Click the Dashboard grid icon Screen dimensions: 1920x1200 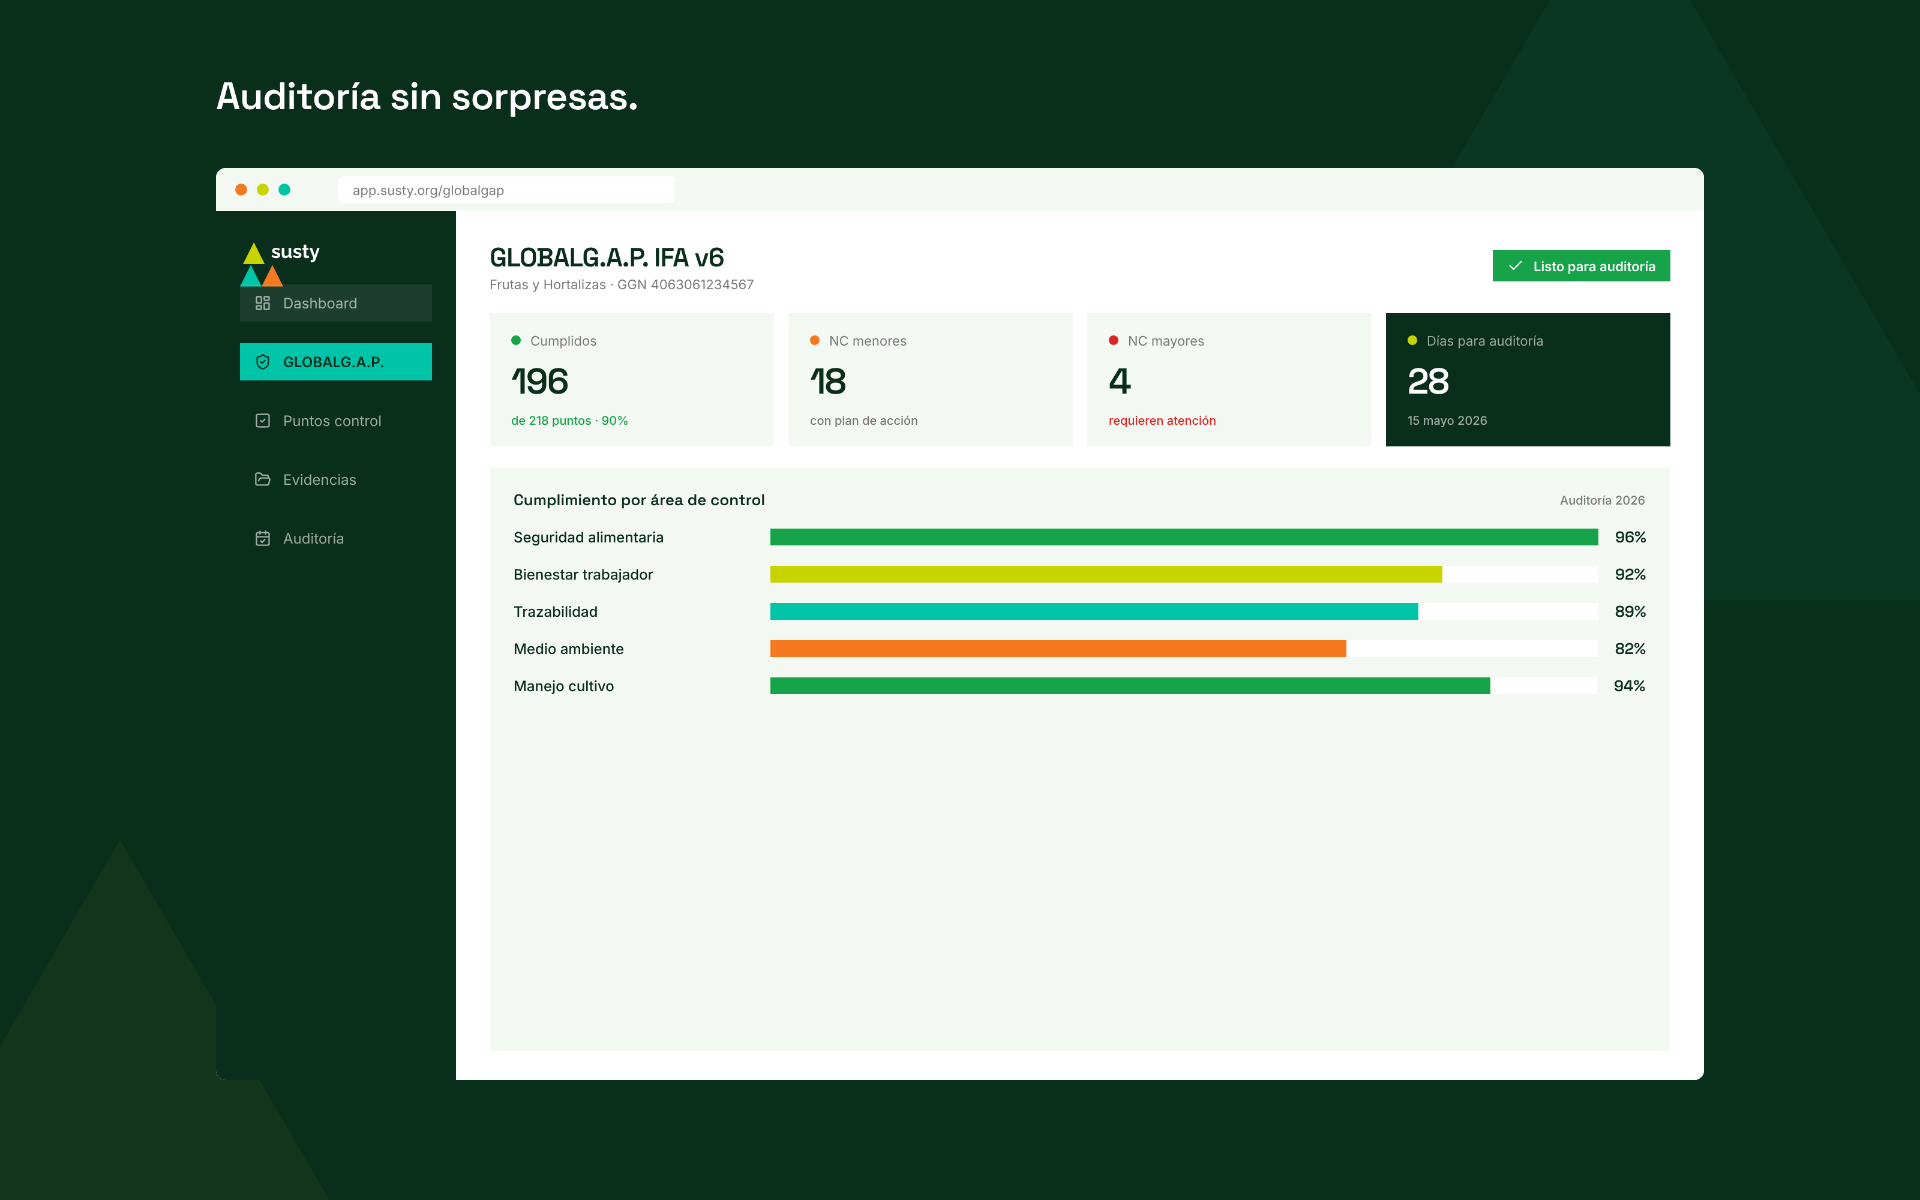263,303
